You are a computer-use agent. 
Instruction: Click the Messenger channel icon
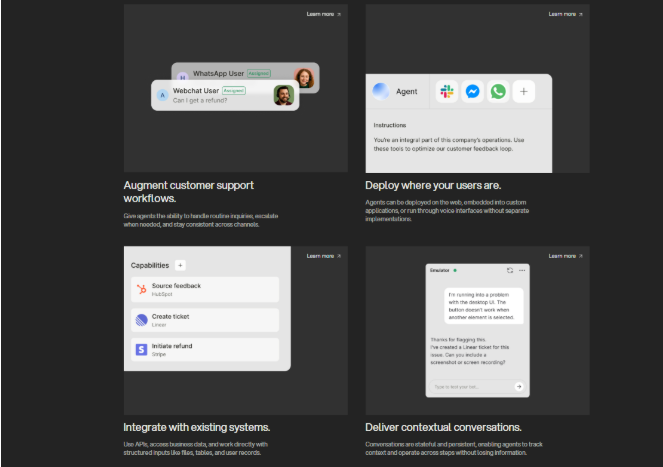click(x=472, y=92)
